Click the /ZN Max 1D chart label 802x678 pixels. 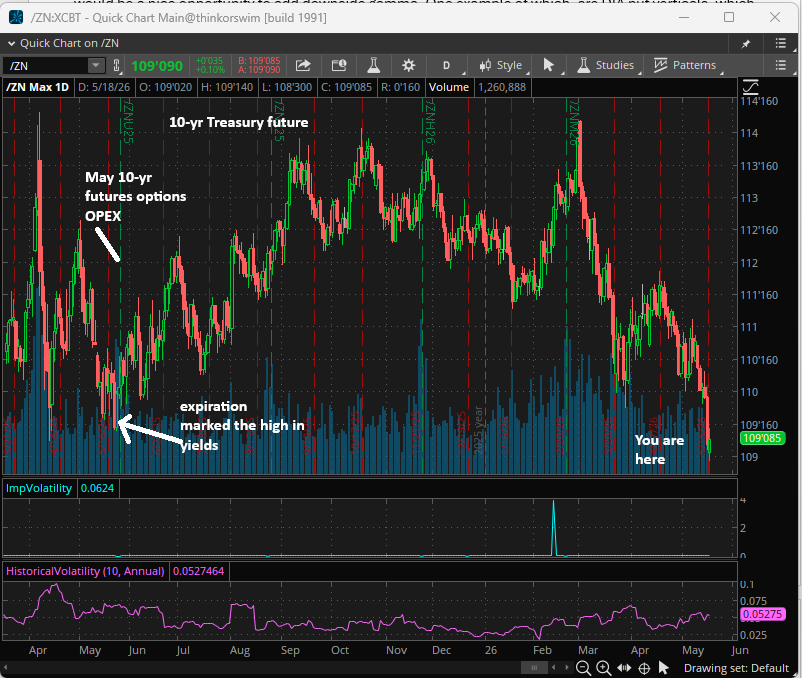point(37,87)
